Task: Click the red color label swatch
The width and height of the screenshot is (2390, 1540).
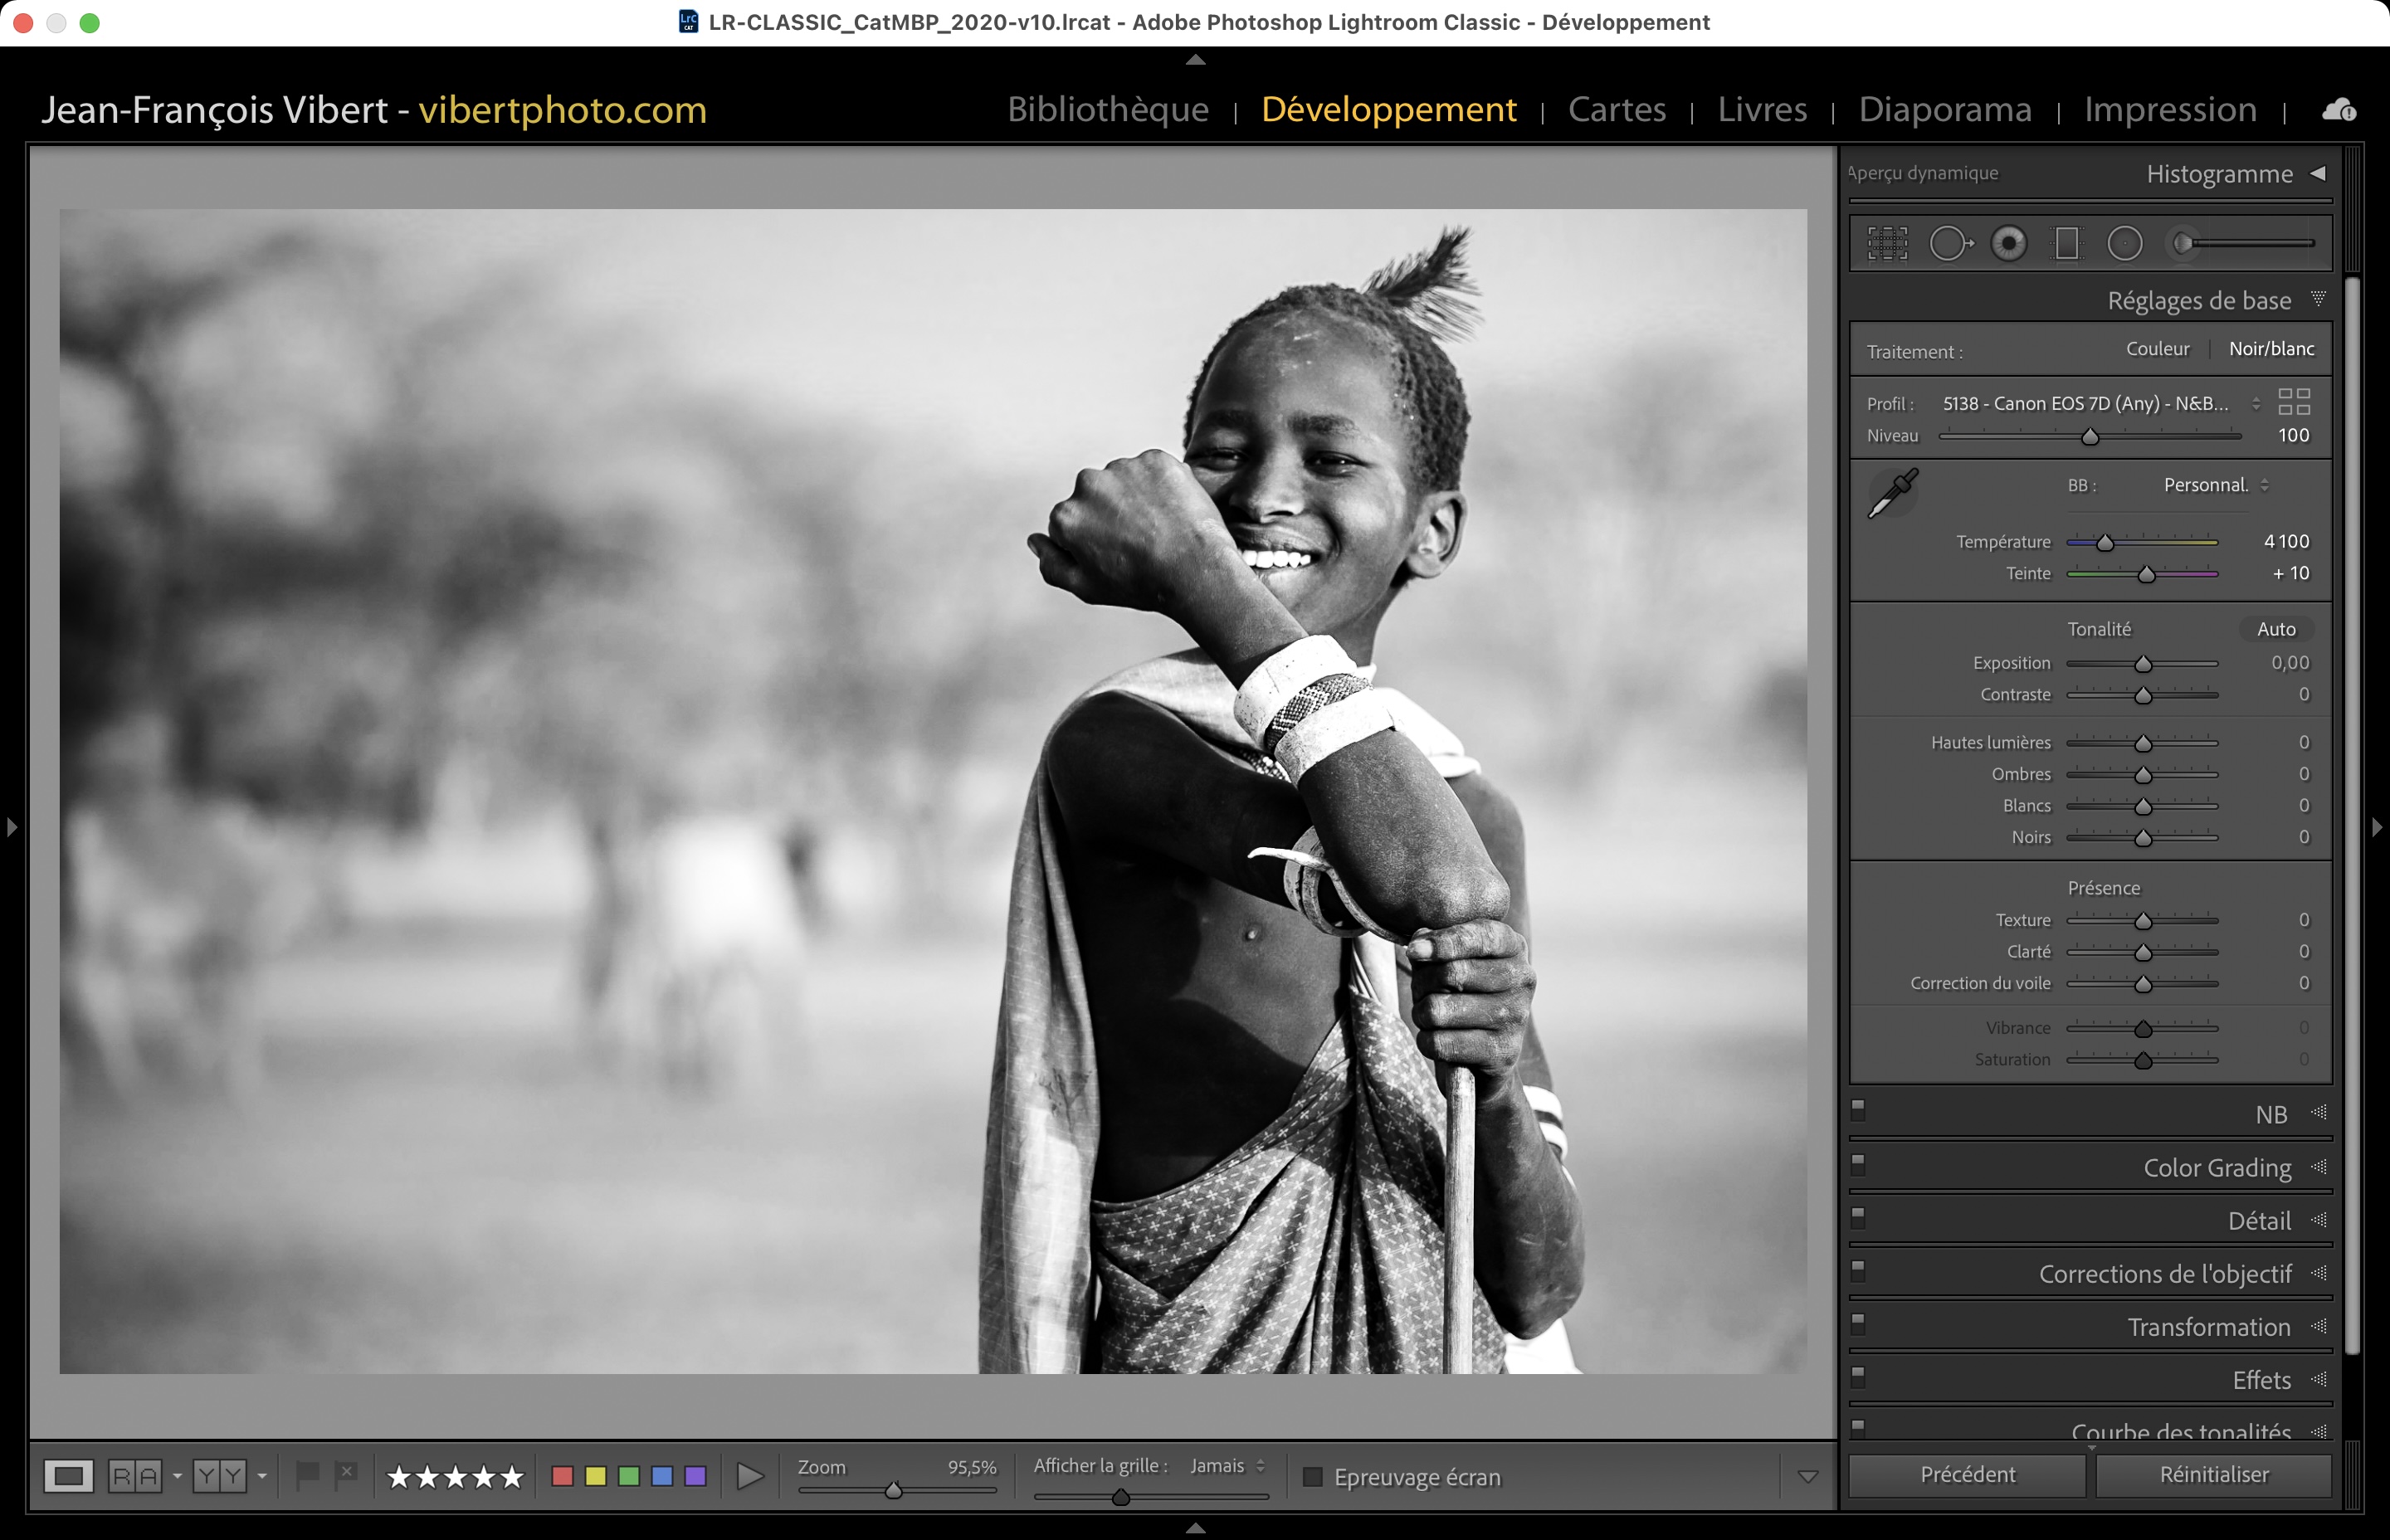Action: (x=562, y=1476)
